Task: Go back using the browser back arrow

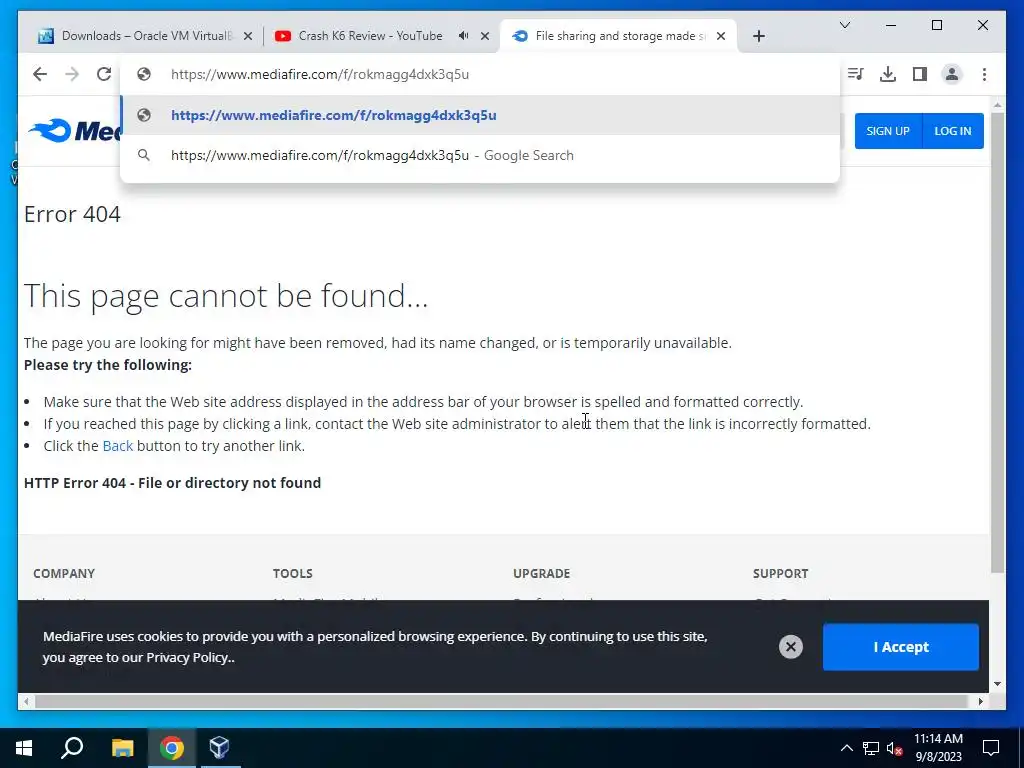Action: pos(40,74)
